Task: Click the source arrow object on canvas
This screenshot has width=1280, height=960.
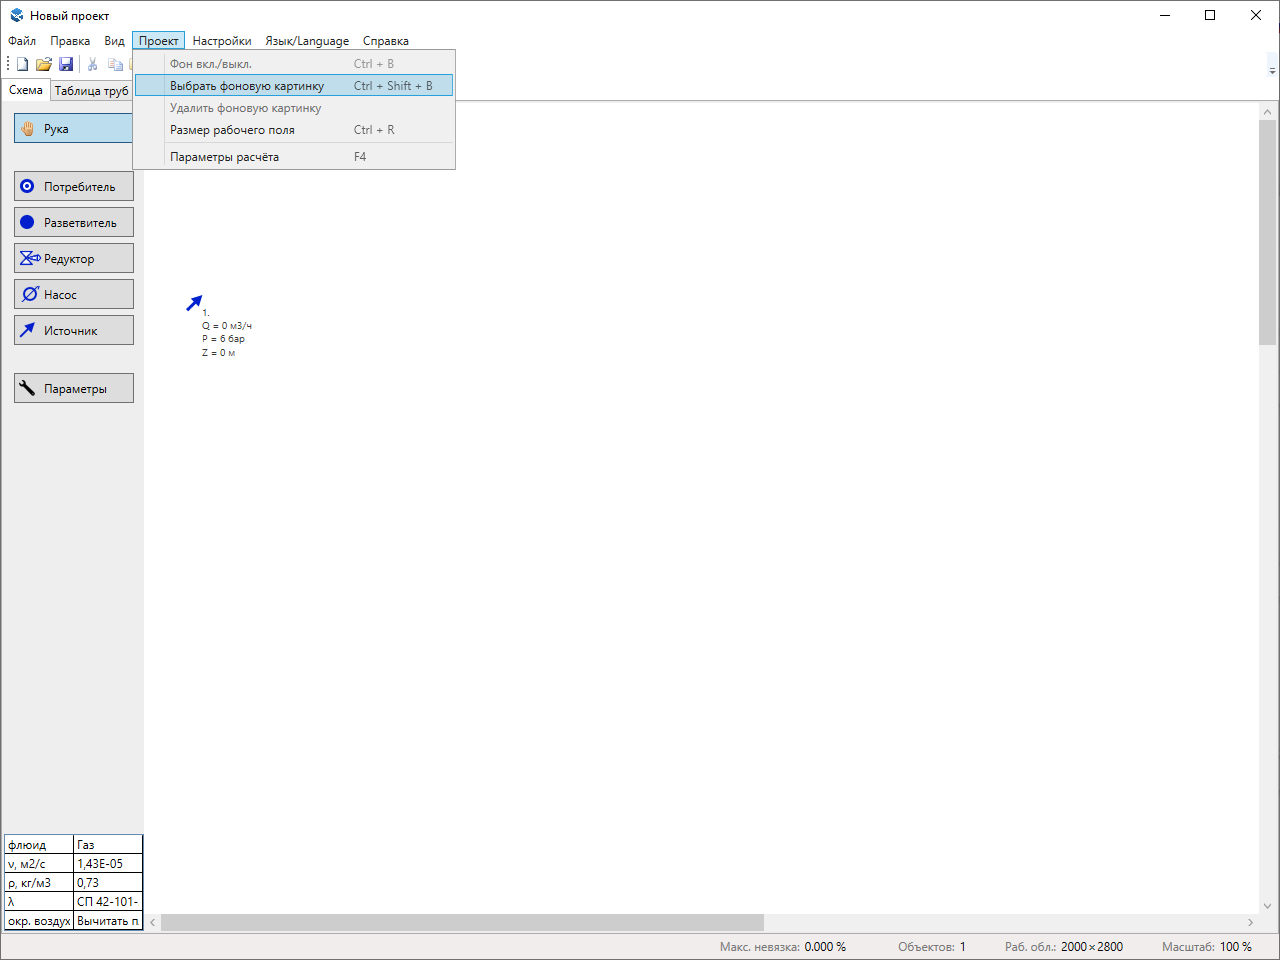Action: coord(195,303)
